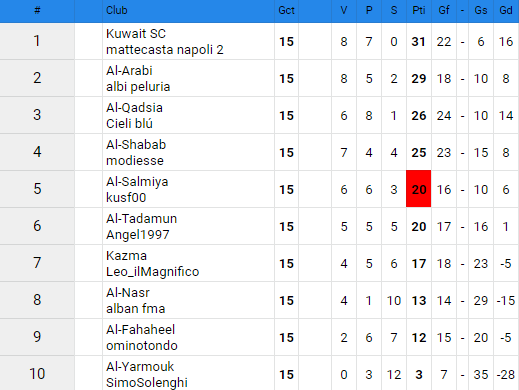Open manager mattecasta napoli 2 profile
519x390 pixels.
pyautogui.click(x=165, y=50)
